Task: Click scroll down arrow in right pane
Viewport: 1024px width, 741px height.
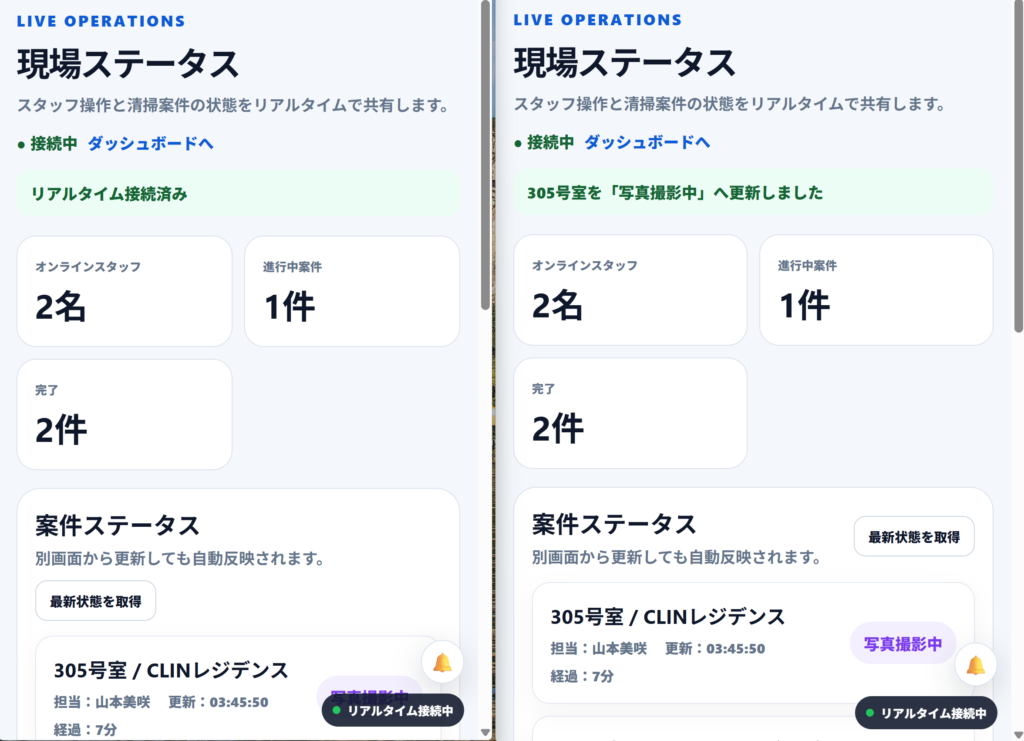Action: (1019, 734)
